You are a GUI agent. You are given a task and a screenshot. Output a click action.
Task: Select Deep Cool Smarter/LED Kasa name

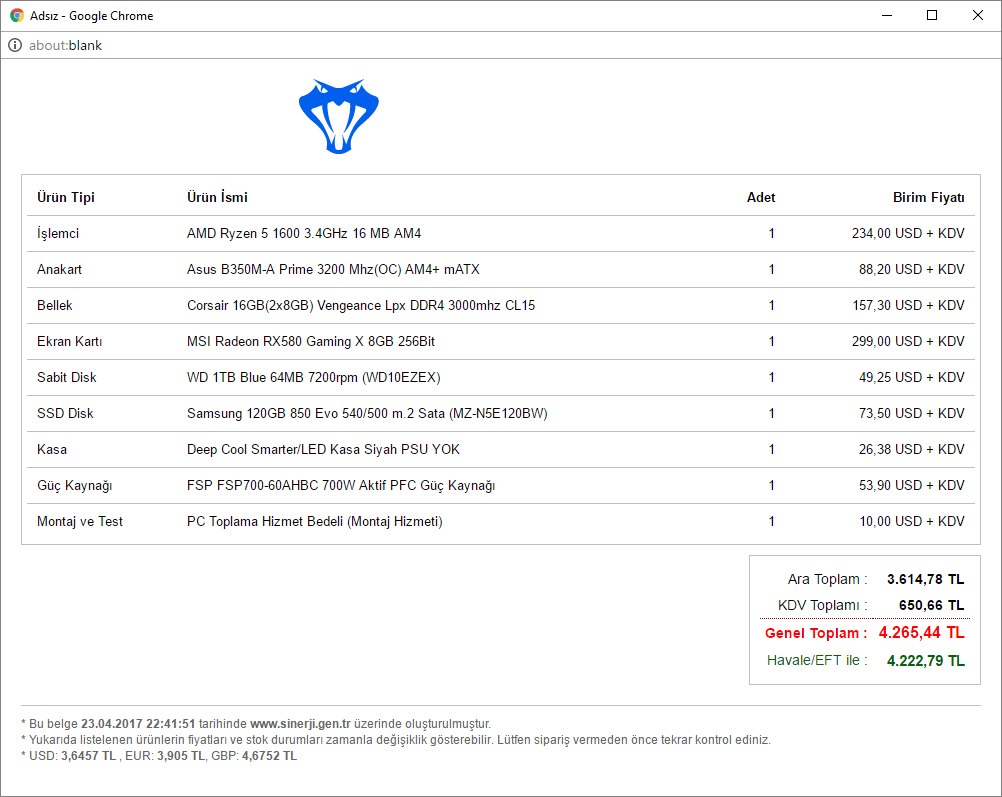tap(323, 449)
